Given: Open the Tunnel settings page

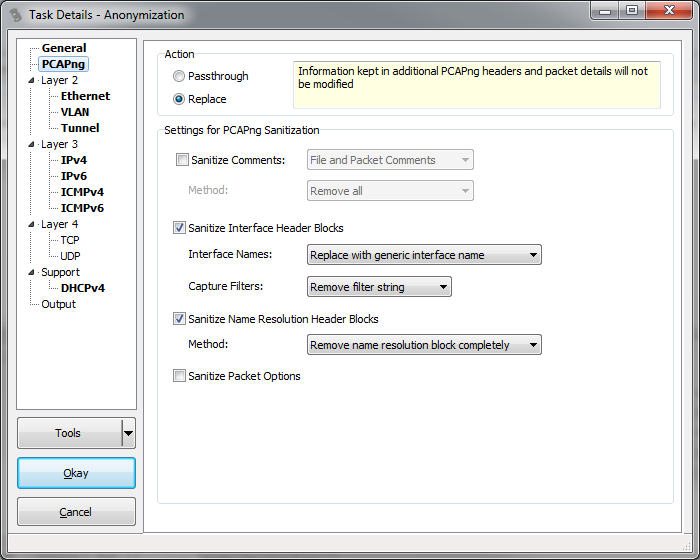Looking at the screenshot, I should (80, 128).
